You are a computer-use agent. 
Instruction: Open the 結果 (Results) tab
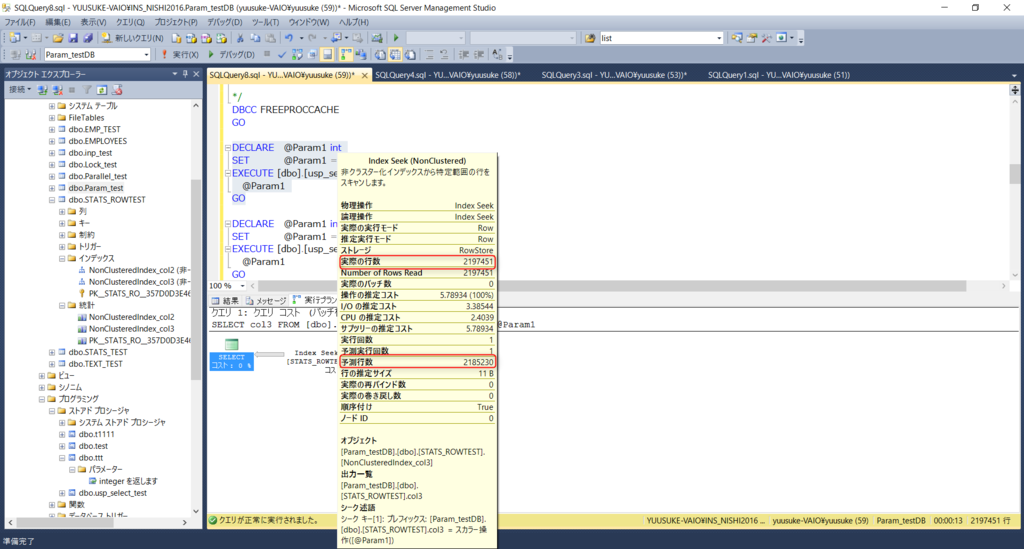click(x=225, y=300)
